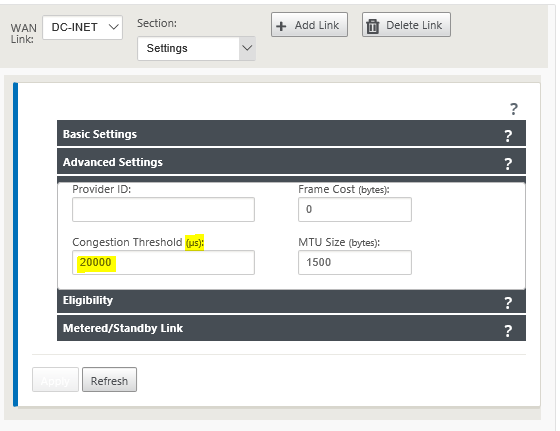Expand the Metered/Standby Link section
The width and height of the screenshot is (560, 431).
click(x=291, y=328)
